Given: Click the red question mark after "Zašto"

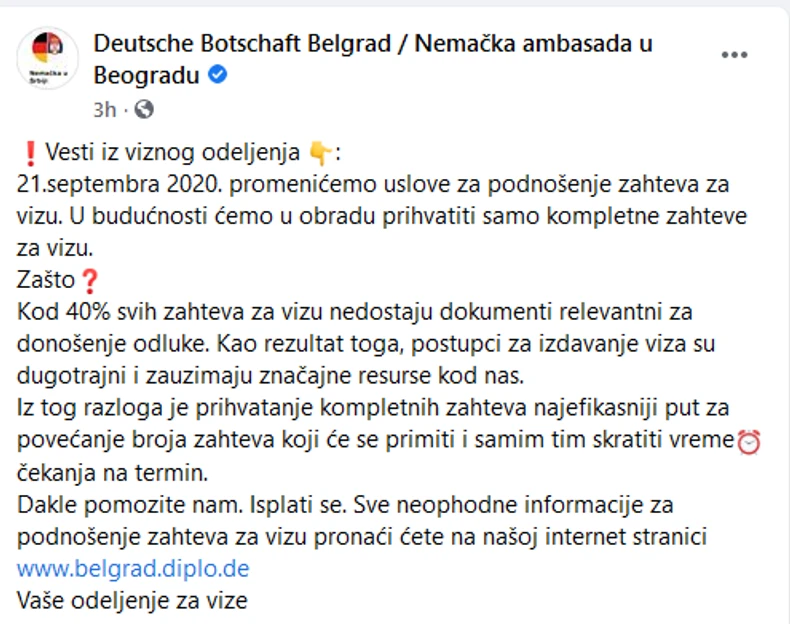Looking at the screenshot, I should (89, 281).
